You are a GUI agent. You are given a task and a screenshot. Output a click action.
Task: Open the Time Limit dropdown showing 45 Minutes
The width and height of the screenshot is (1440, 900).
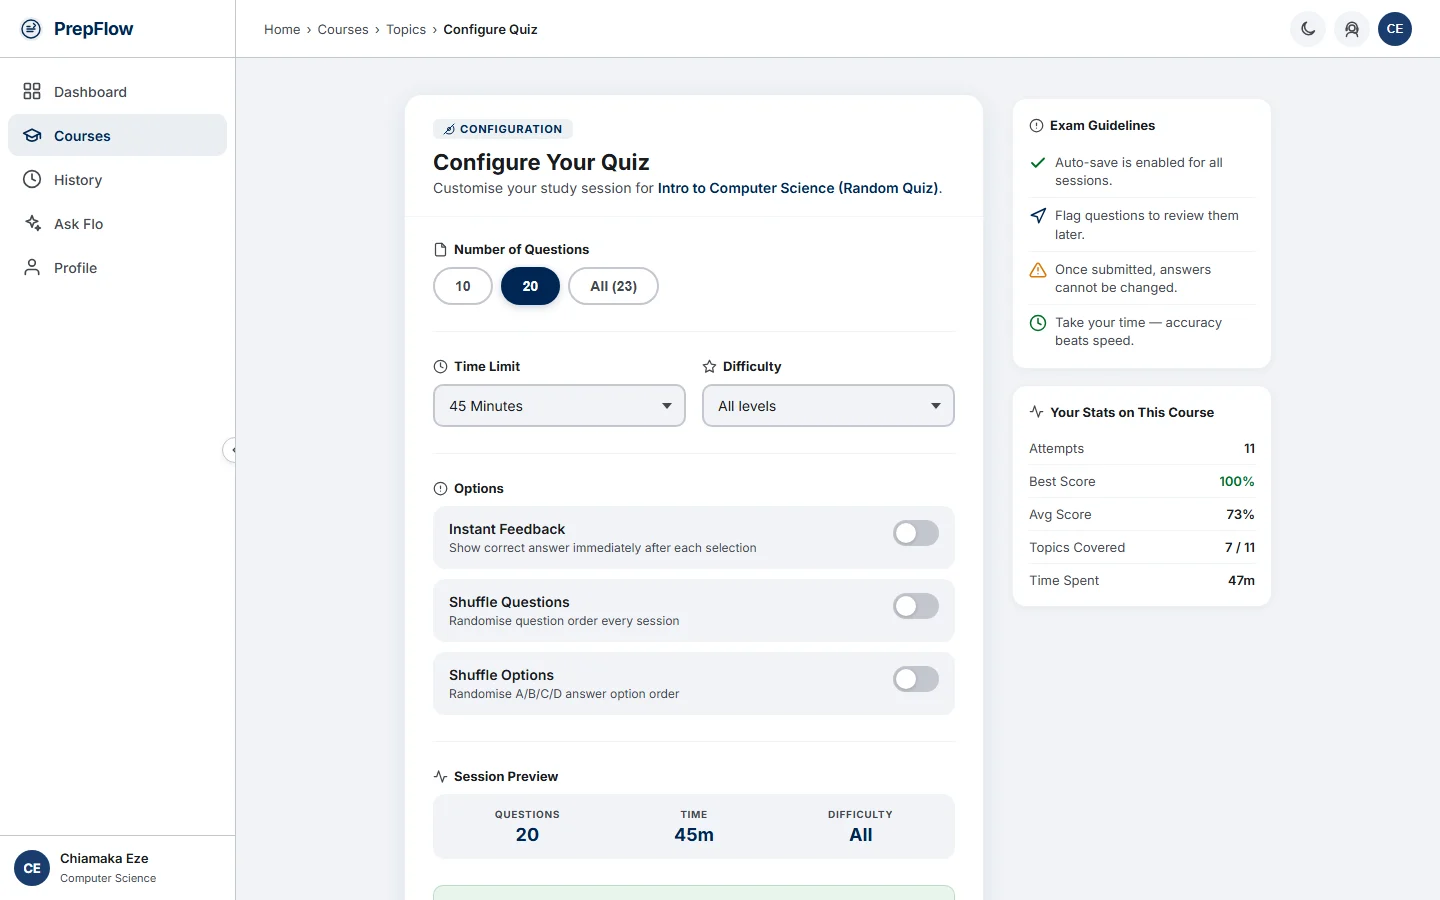pos(559,406)
